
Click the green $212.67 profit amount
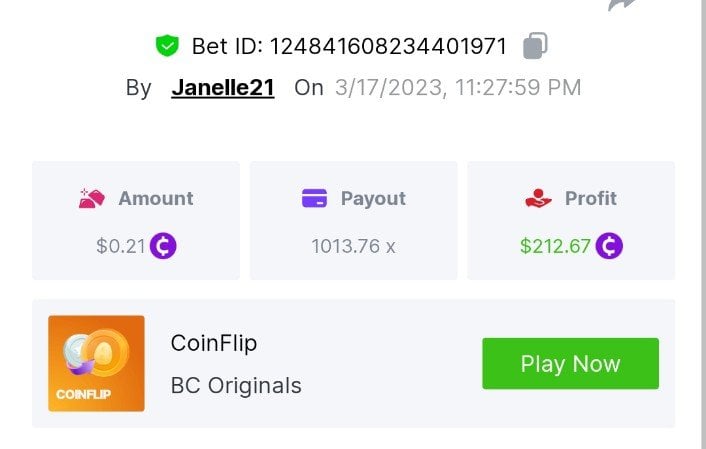tap(555, 246)
